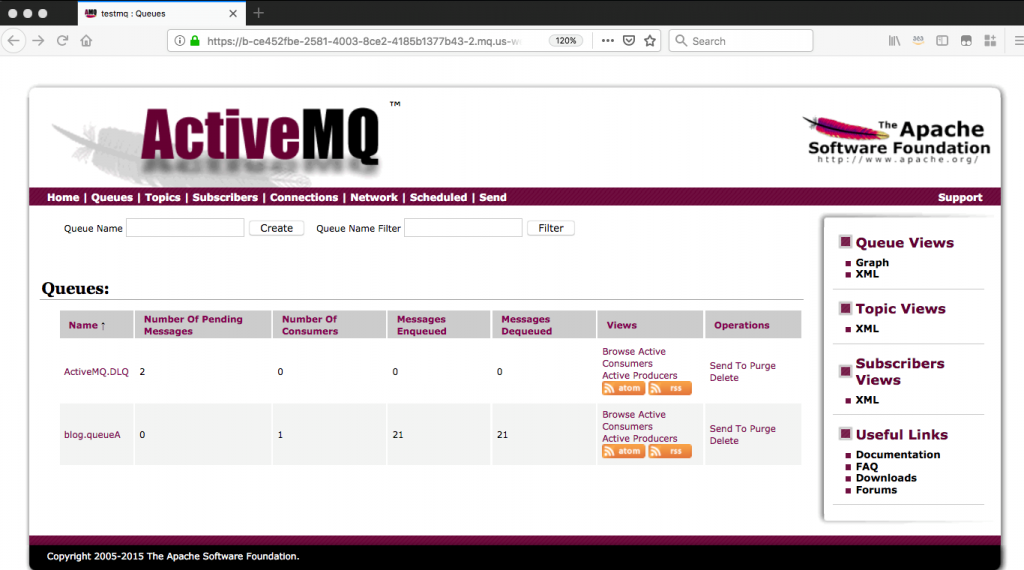The image size is (1024, 570).
Task: Purge the ActiveMQ.DLQ queue
Action: point(763,366)
